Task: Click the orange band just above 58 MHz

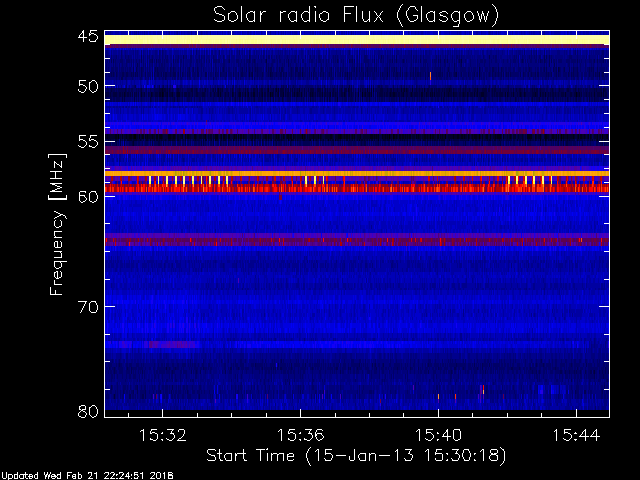Action: 357,174
